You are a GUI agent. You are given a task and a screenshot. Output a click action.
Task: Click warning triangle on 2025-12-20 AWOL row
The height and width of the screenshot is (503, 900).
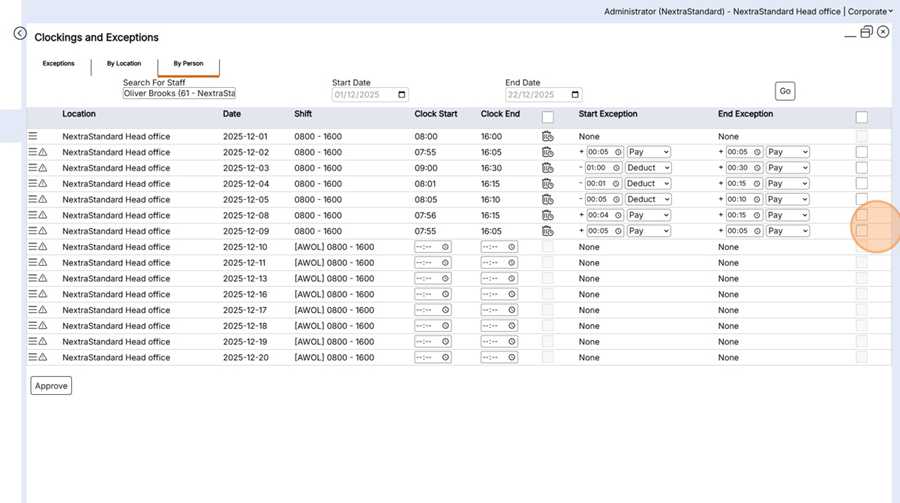click(x=43, y=357)
